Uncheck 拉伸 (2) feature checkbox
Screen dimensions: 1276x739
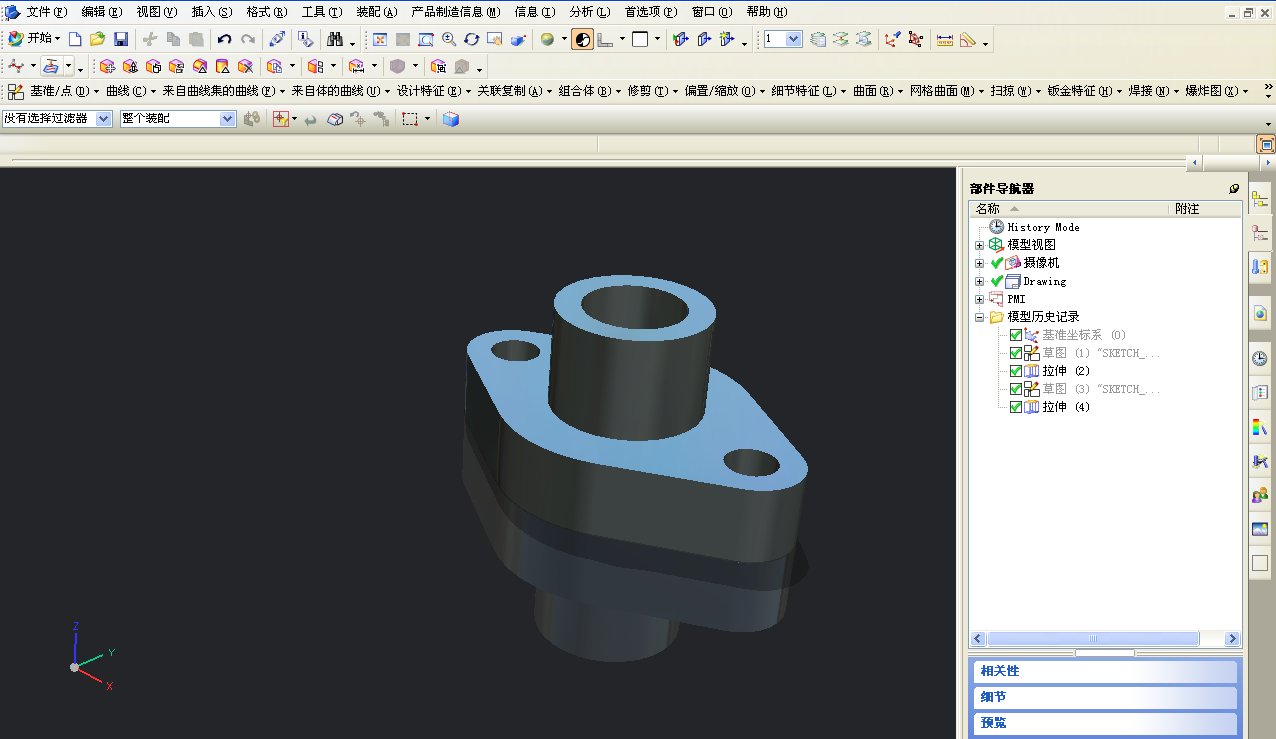(x=1016, y=371)
